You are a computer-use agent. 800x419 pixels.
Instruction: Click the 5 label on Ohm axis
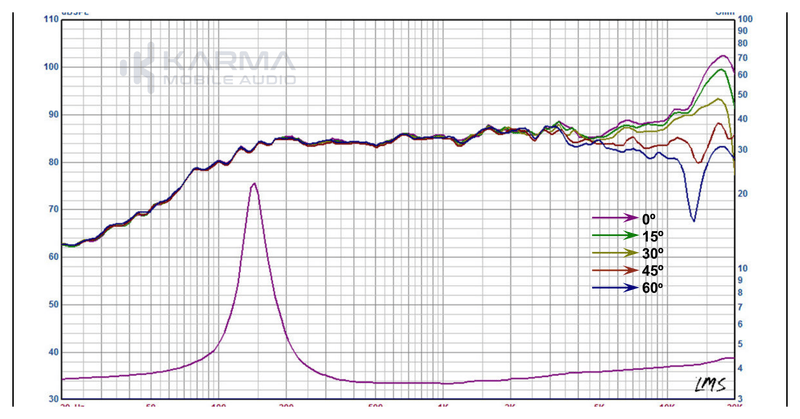pos(740,344)
